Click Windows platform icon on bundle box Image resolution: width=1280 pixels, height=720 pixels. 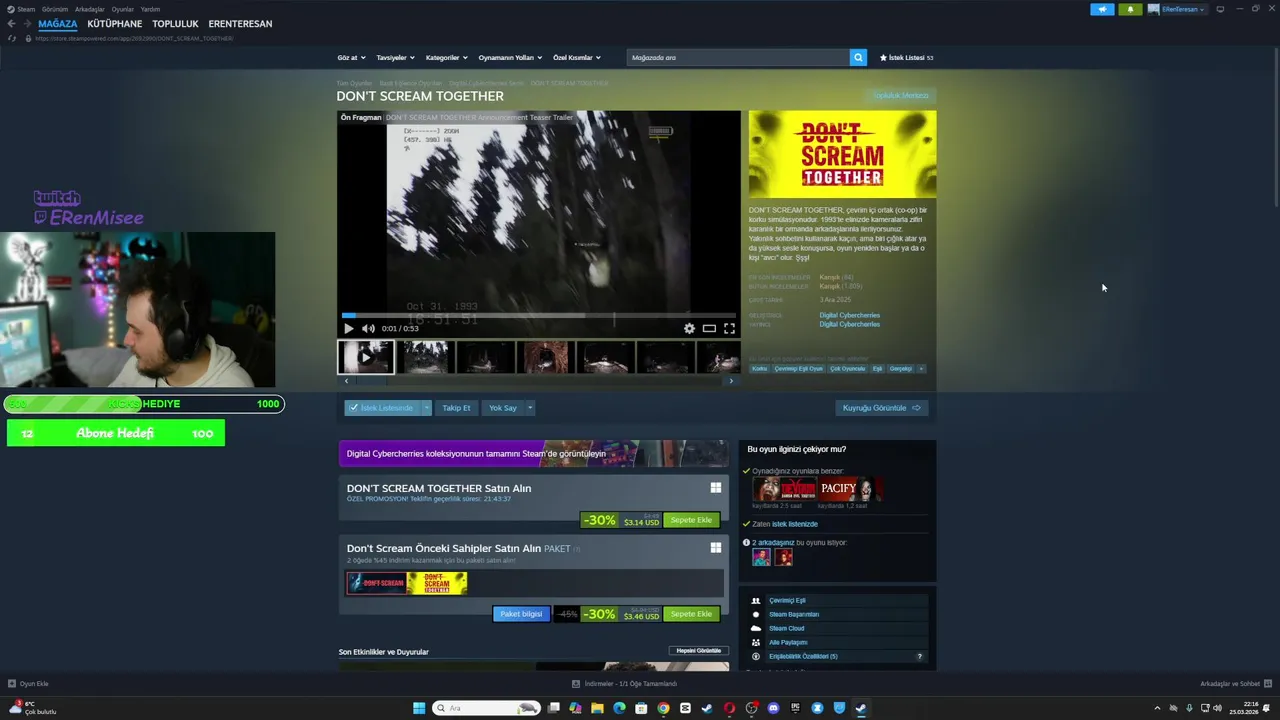click(716, 548)
